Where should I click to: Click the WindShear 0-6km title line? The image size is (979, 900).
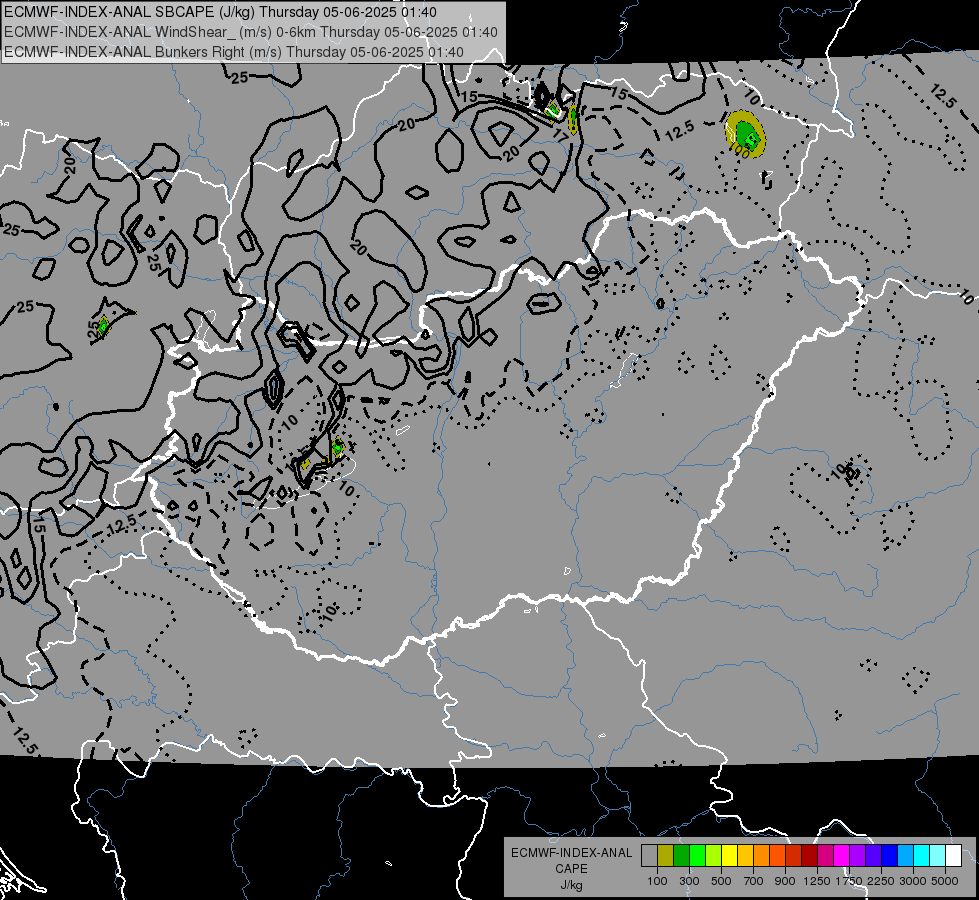tap(250, 32)
